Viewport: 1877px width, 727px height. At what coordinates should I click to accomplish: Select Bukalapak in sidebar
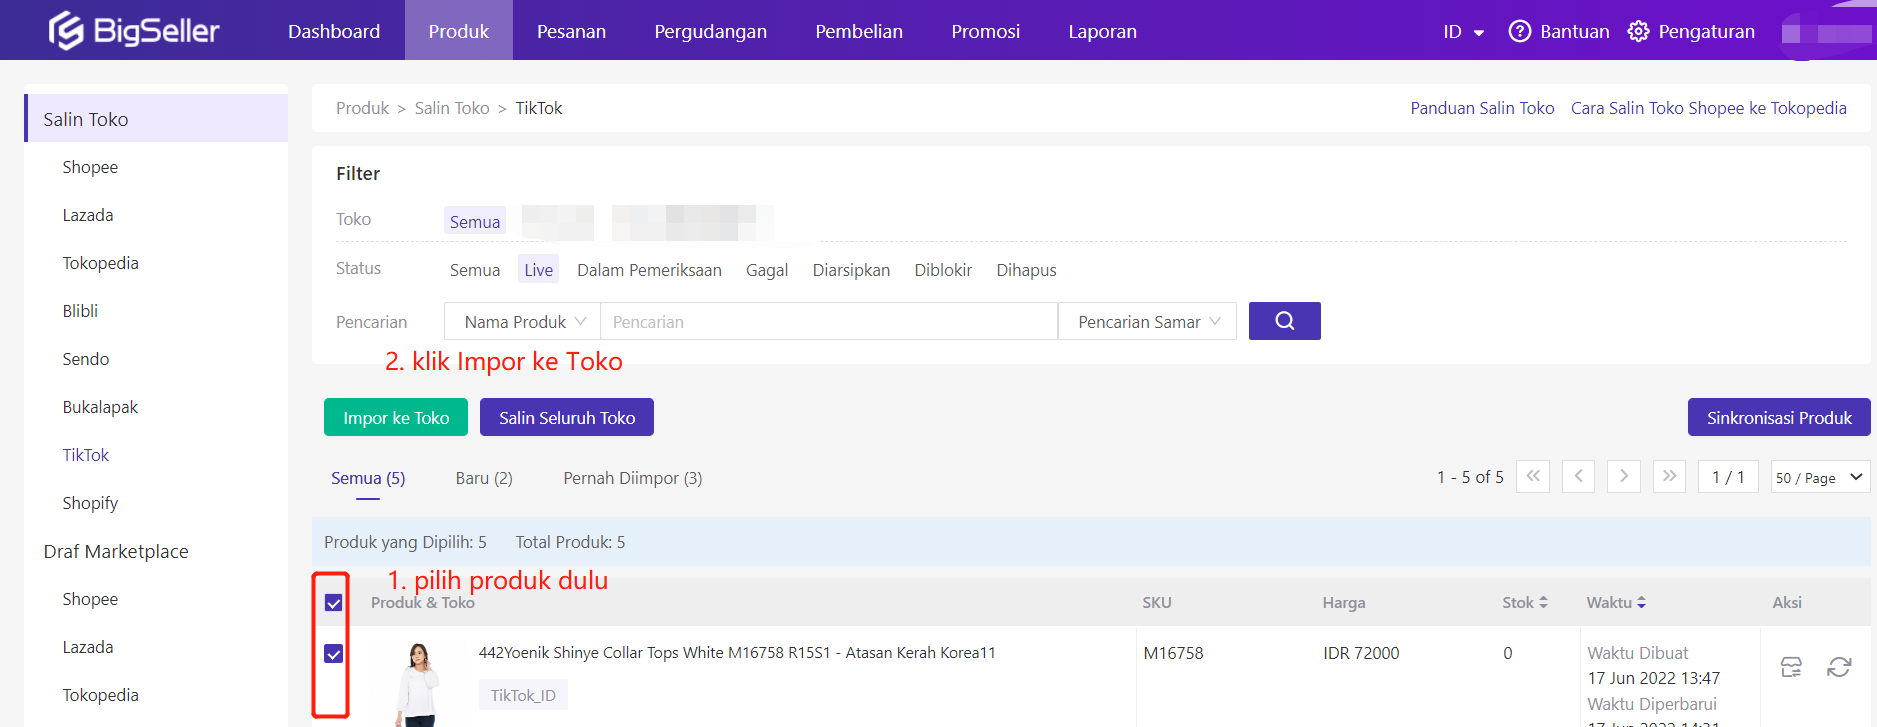[x=100, y=407]
